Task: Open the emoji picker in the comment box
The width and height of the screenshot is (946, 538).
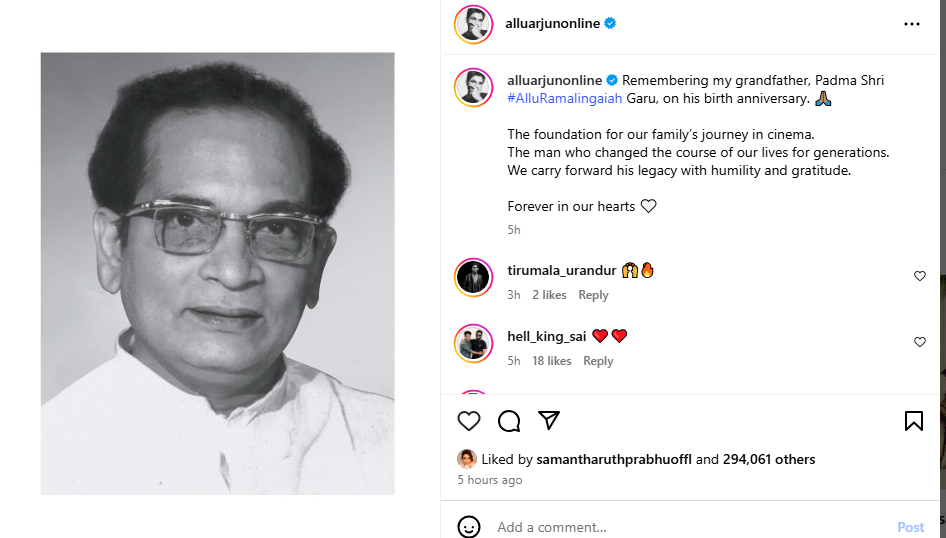Action: (x=468, y=527)
